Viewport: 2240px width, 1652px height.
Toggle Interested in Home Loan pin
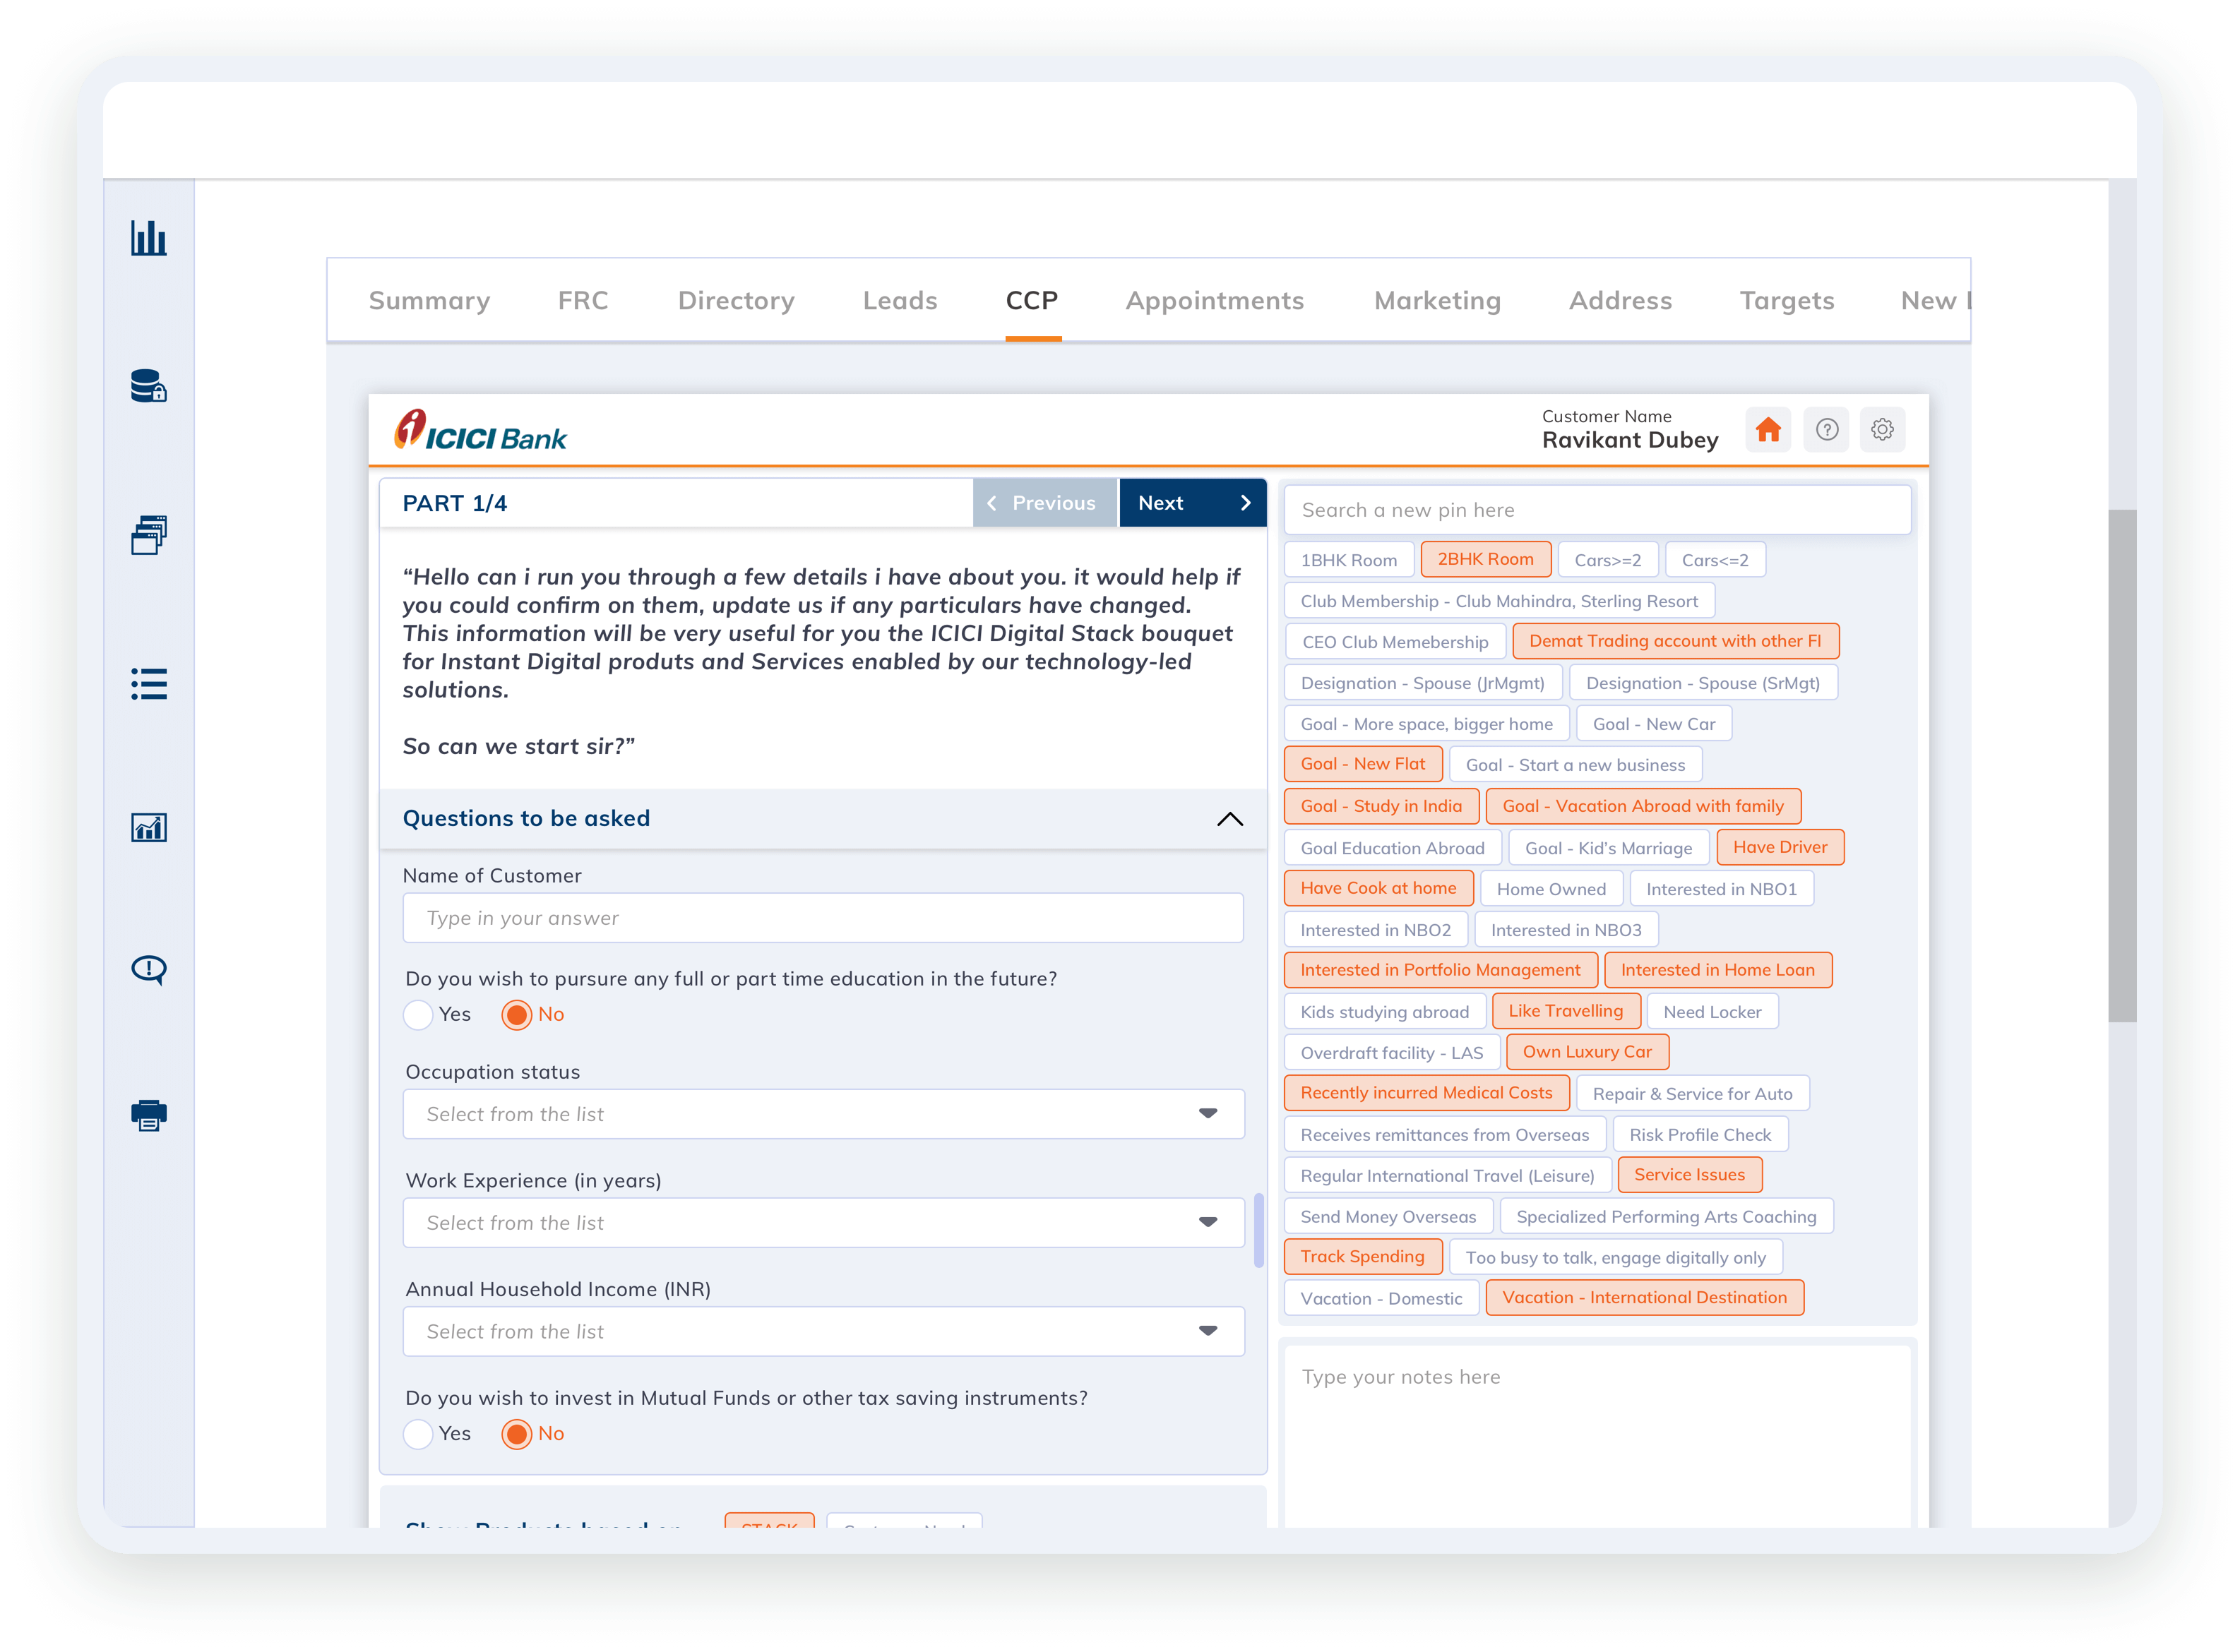(x=1717, y=970)
